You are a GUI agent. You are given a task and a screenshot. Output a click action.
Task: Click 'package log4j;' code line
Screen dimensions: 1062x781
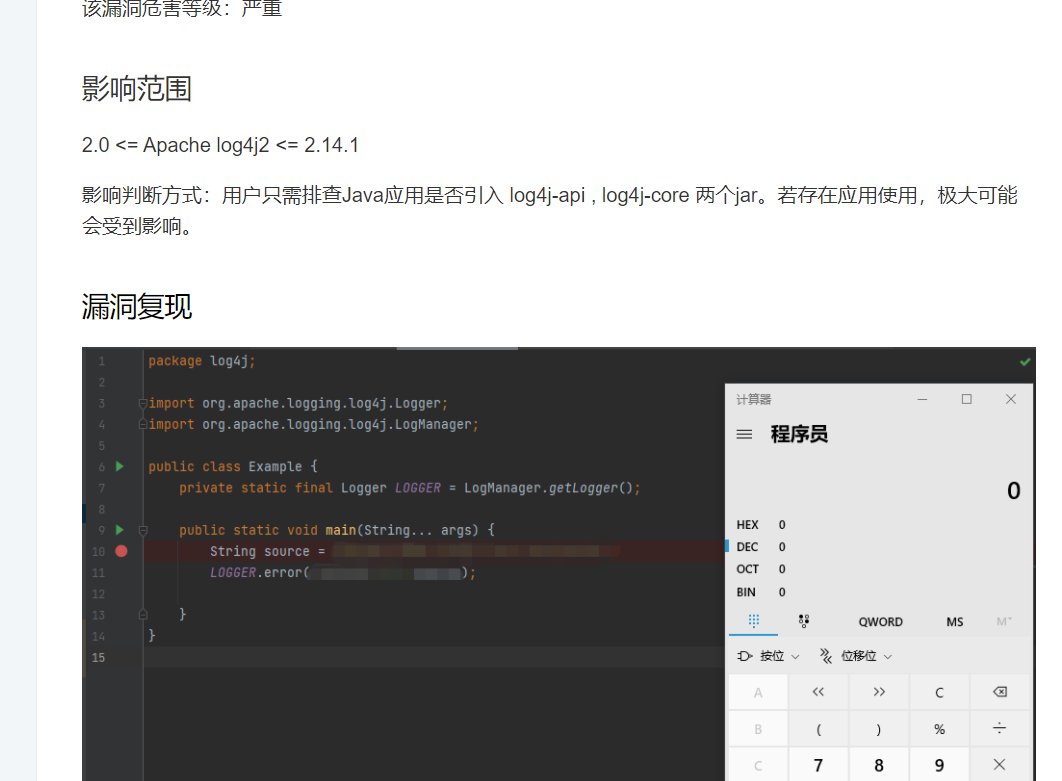202,361
